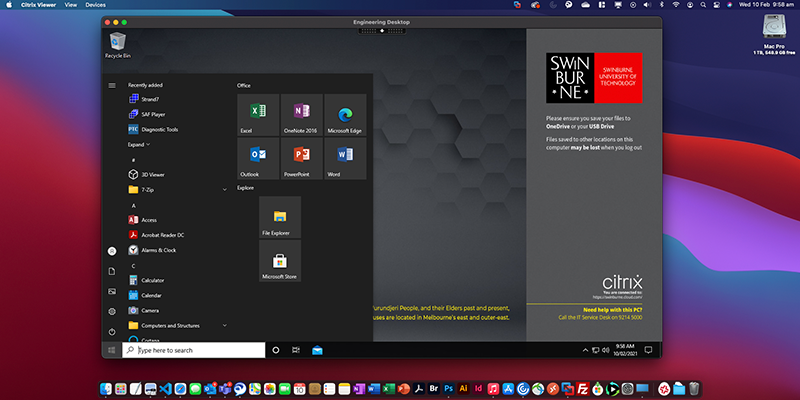
Task: Open the Citrix desktop toolbar handle
Action: 382,31
